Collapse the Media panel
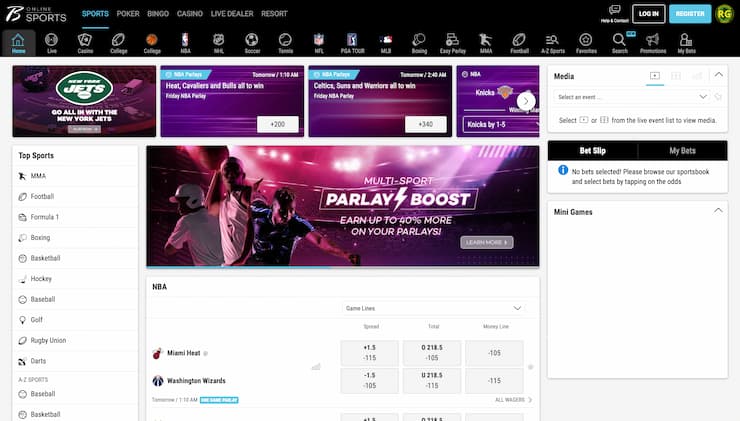Image resolution: width=740 pixels, height=421 pixels. click(718, 75)
